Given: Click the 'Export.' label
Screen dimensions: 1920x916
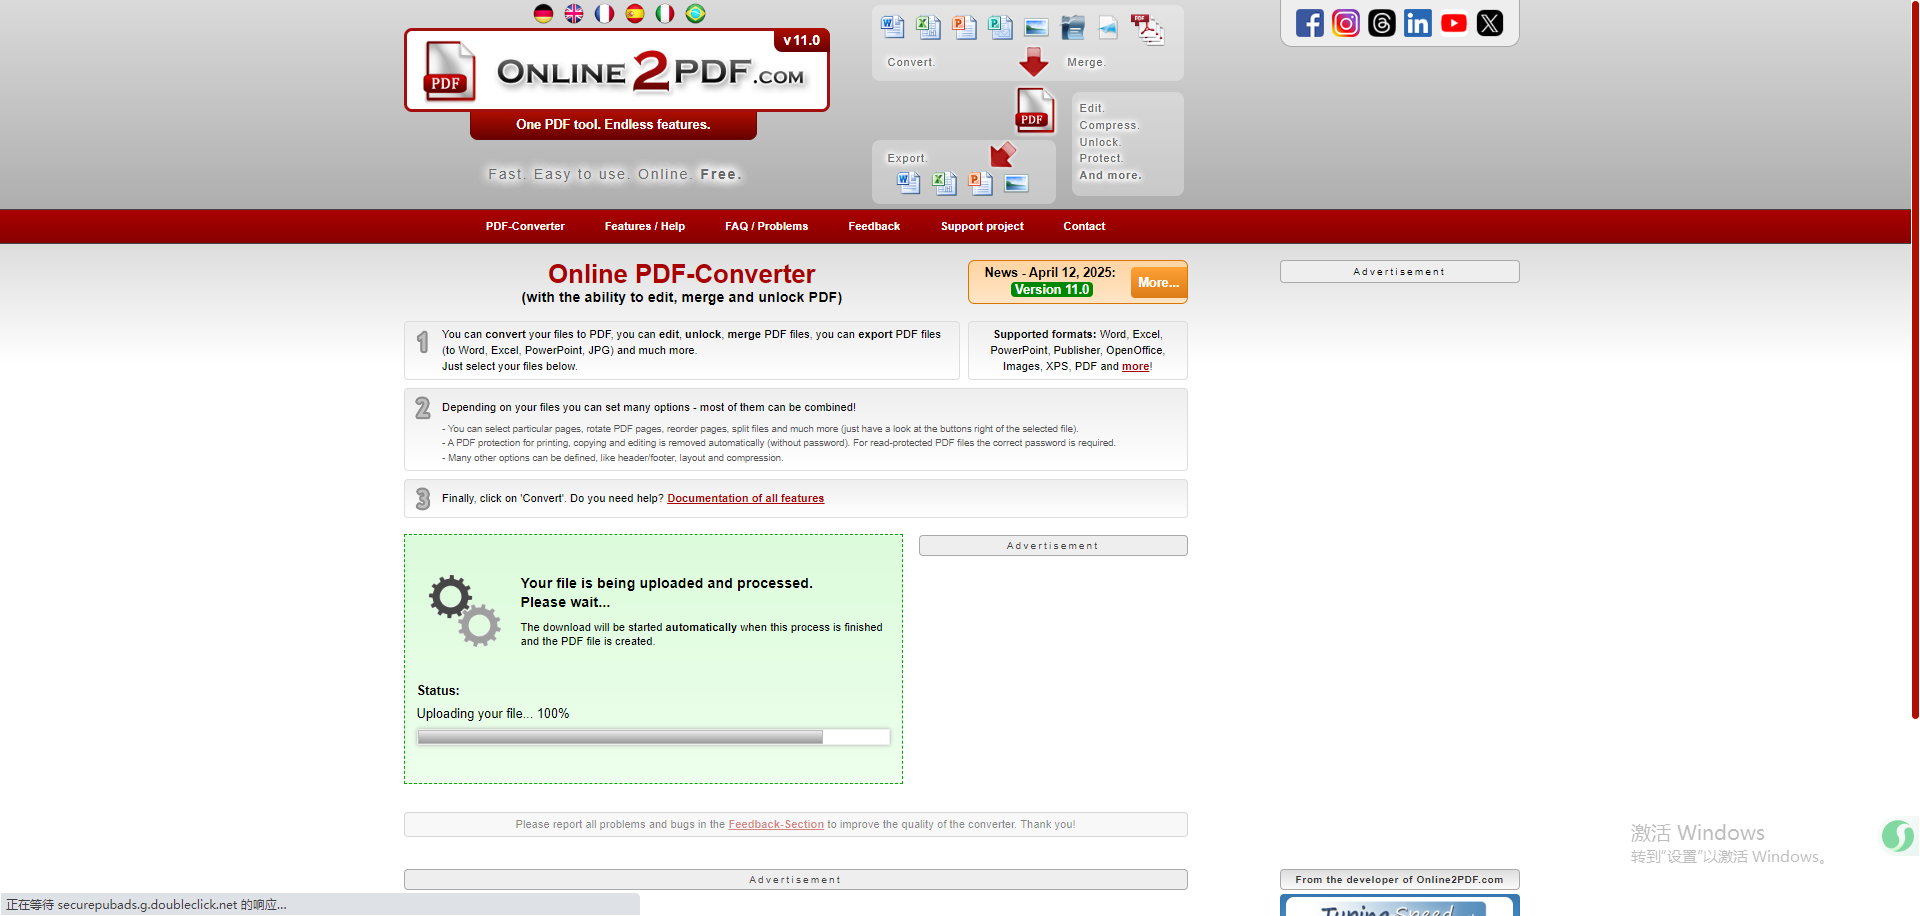Looking at the screenshot, I should 908,158.
